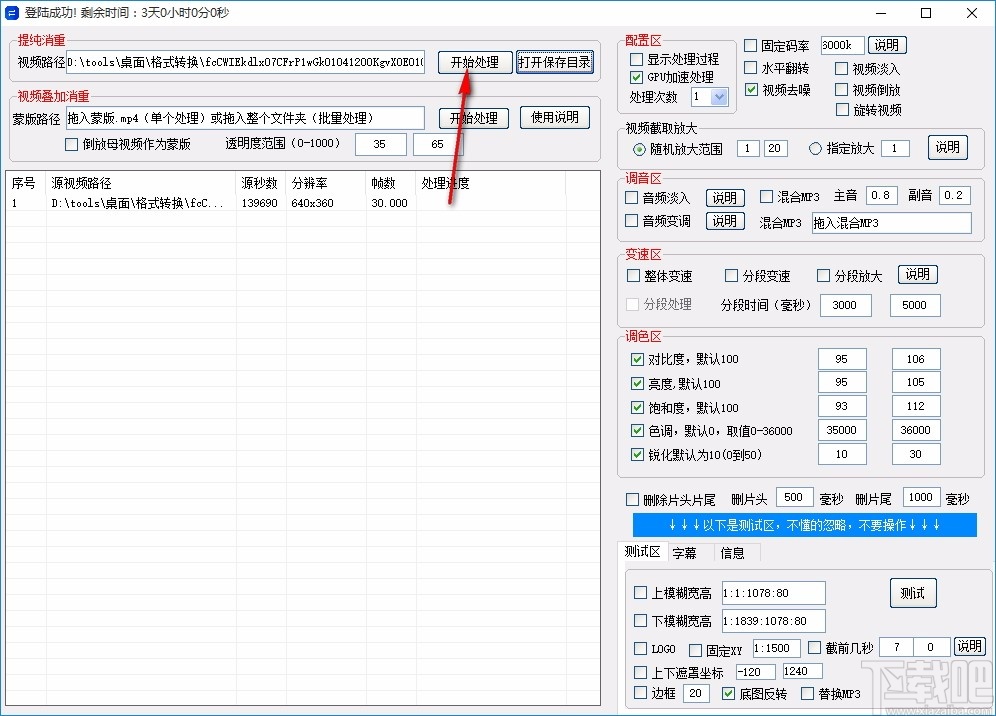Click the 使用说明 button

pyautogui.click(x=554, y=117)
